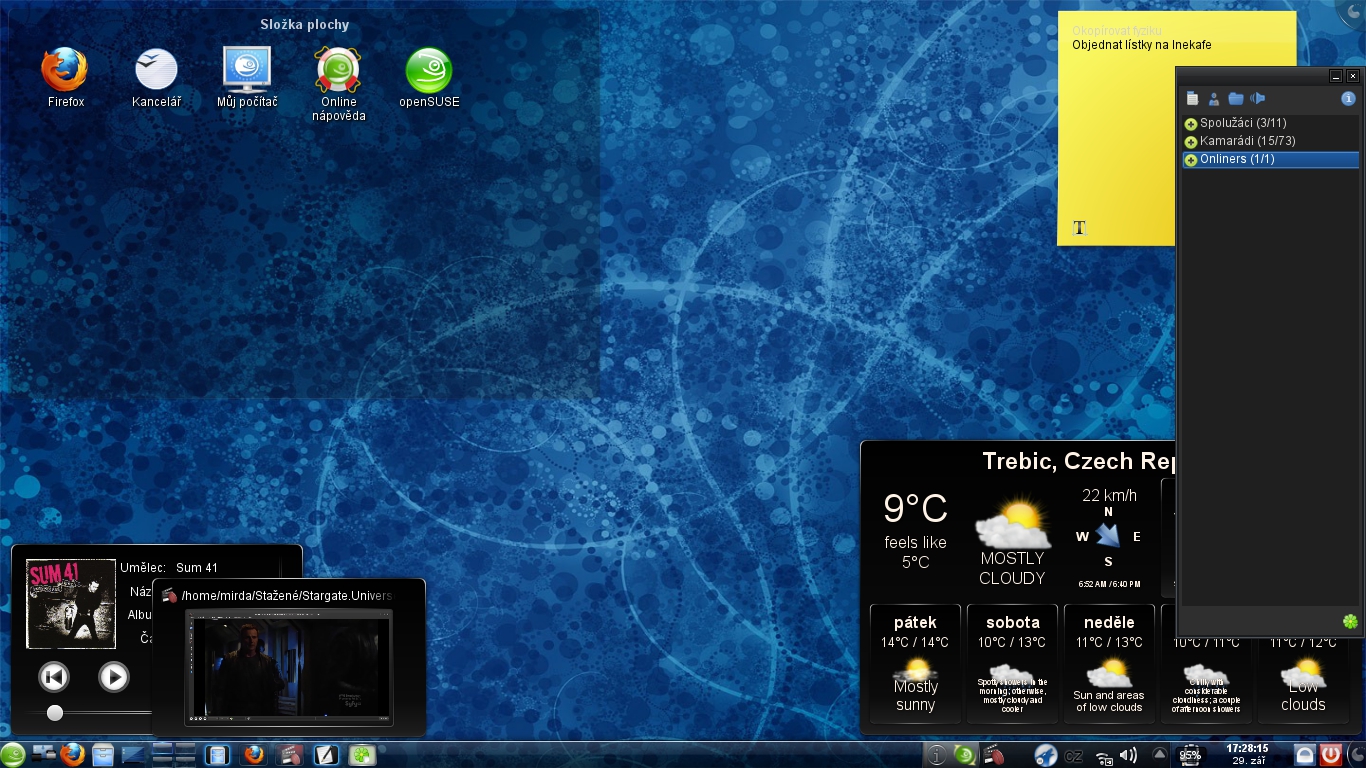Click the Umělec: Sum 41 artist label
This screenshot has height=768, width=1366.
pyautogui.click(x=169, y=567)
